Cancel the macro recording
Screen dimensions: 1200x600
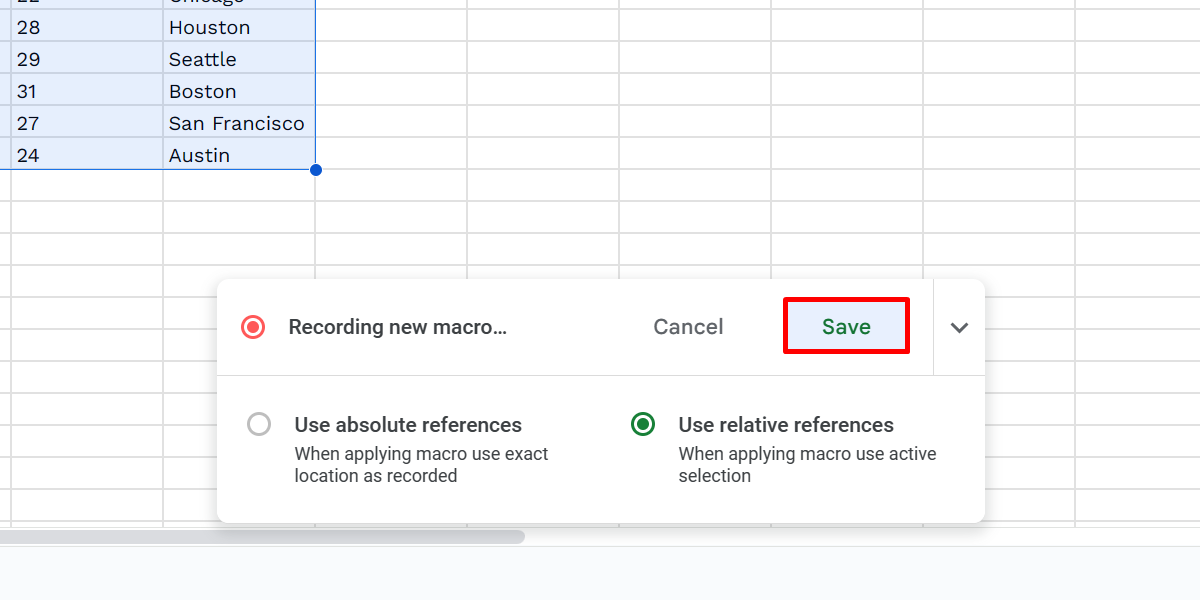pos(688,326)
